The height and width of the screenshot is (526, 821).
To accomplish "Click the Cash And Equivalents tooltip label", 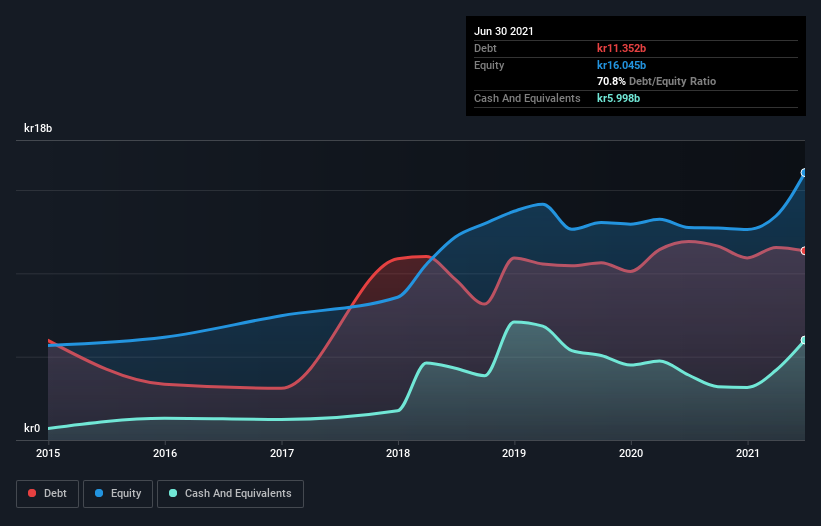I will tap(527, 98).
